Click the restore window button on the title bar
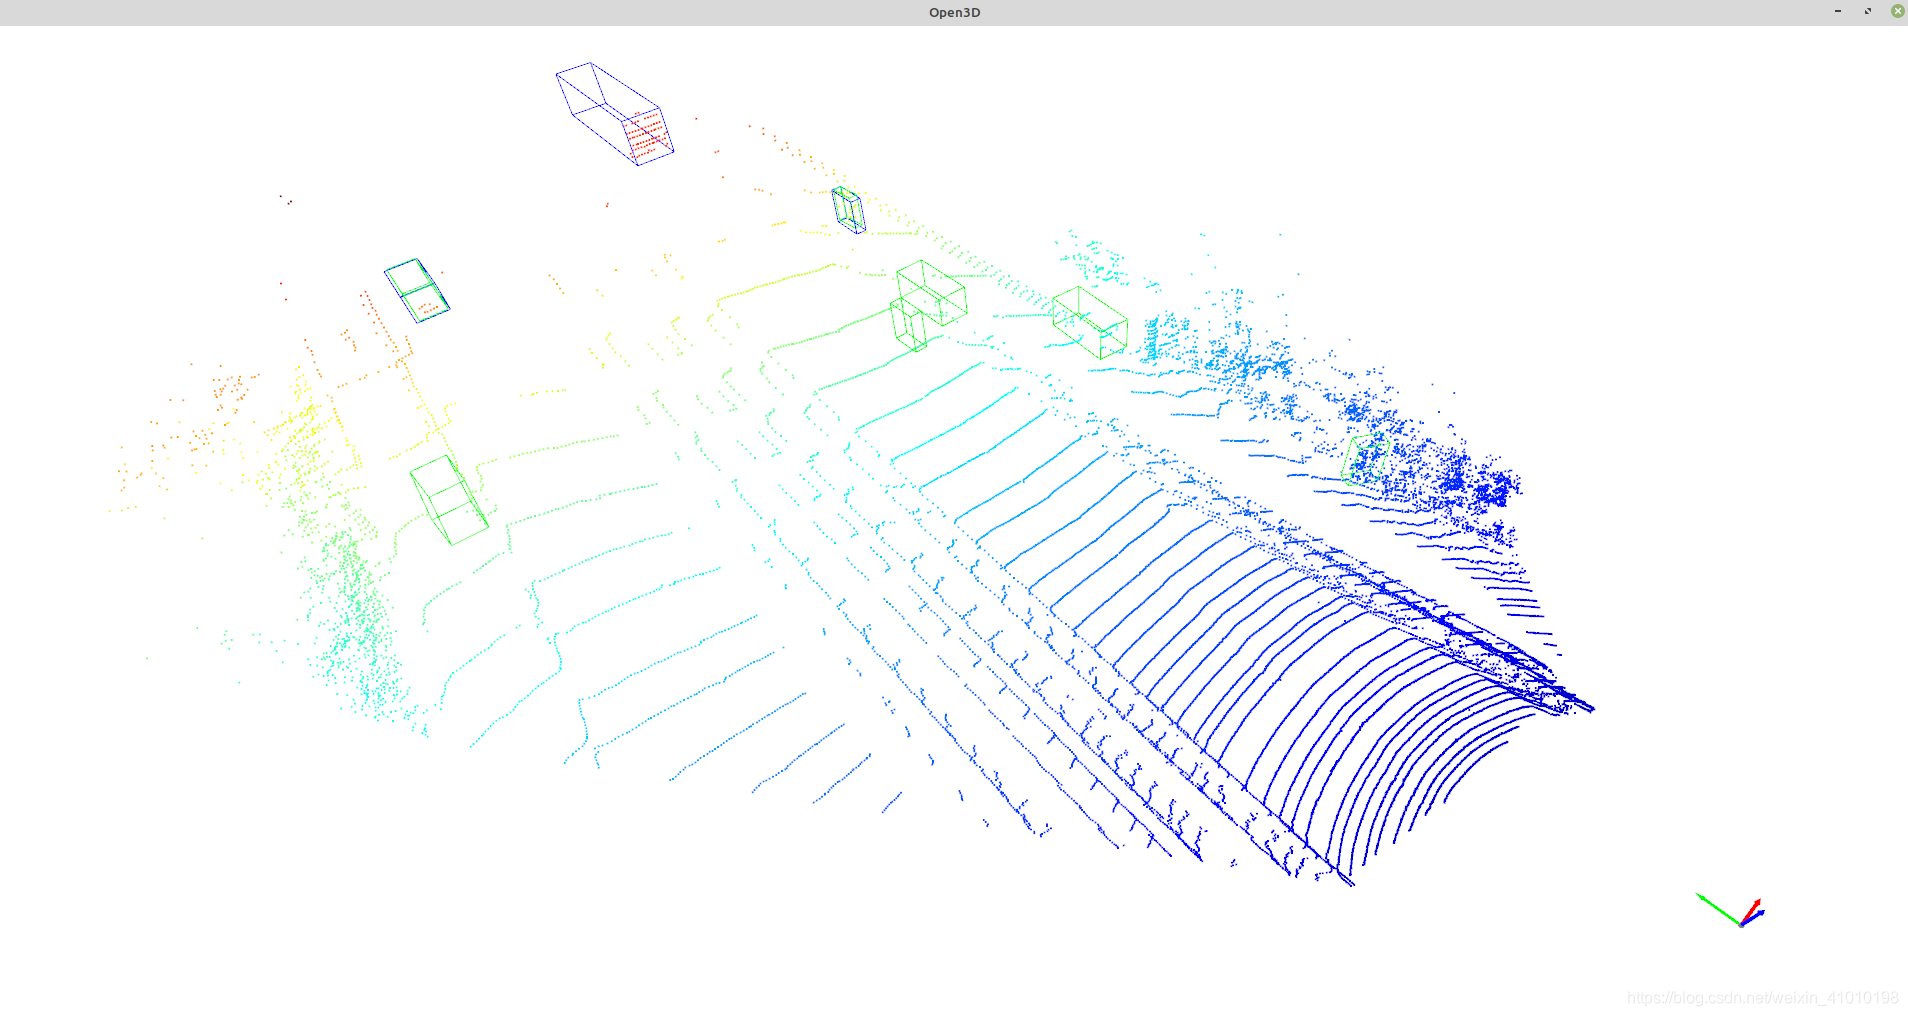 click(x=1867, y=11)
